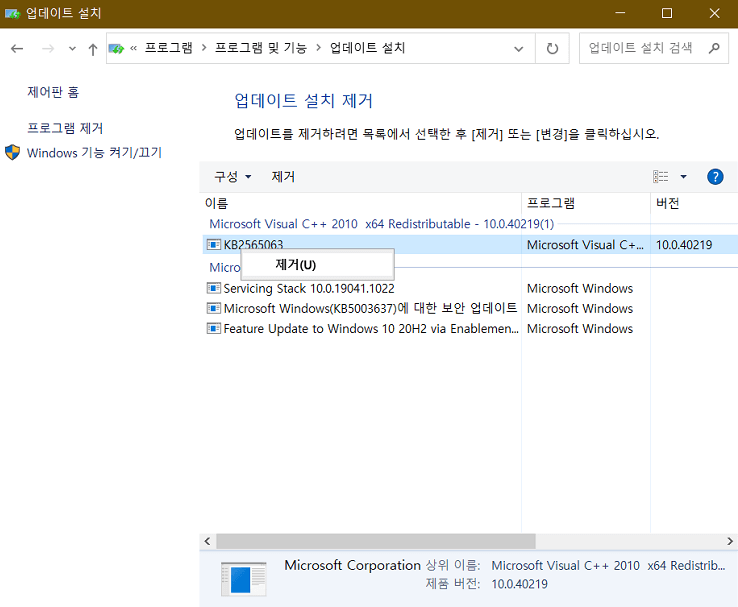Select the KB2565063 update row
This screenshot has height=607, width=738.
click(470, 245)
